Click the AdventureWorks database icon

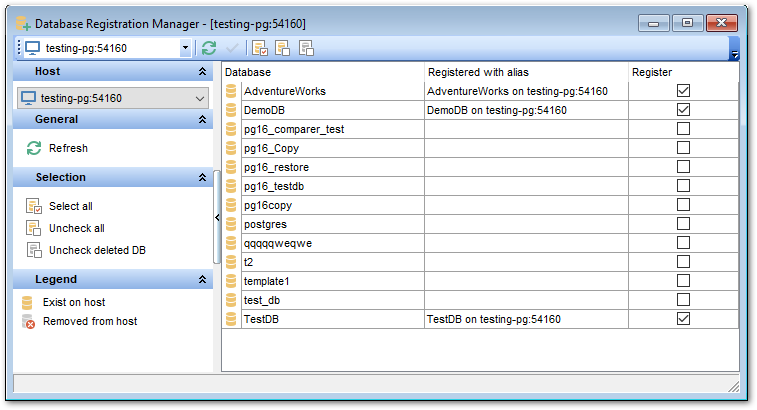(232, 91)
